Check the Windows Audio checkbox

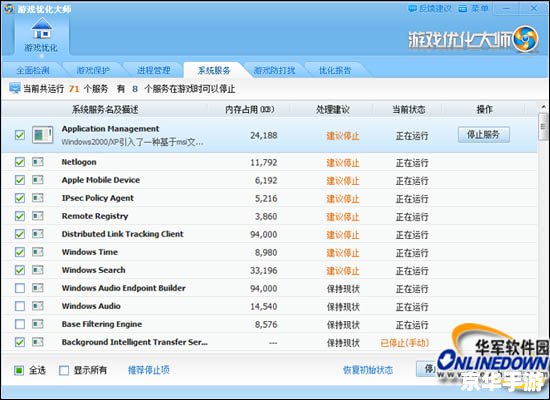[20, 306]
